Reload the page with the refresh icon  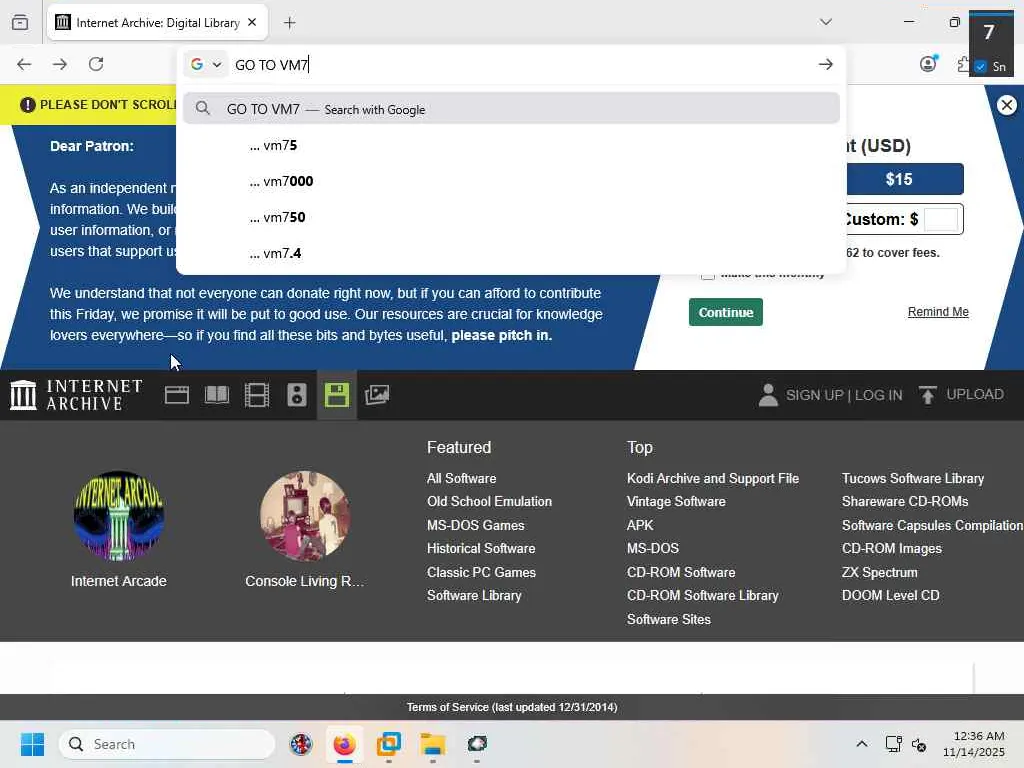pyautogui.click(x=96, y=64)
